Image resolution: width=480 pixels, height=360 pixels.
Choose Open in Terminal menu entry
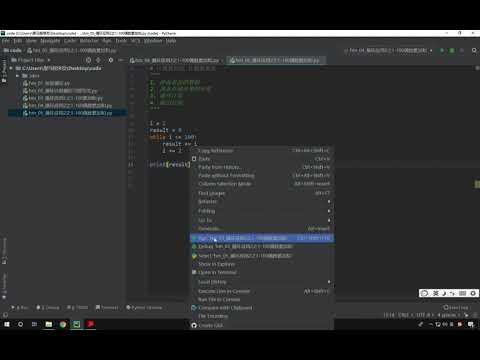pos(262,272)
